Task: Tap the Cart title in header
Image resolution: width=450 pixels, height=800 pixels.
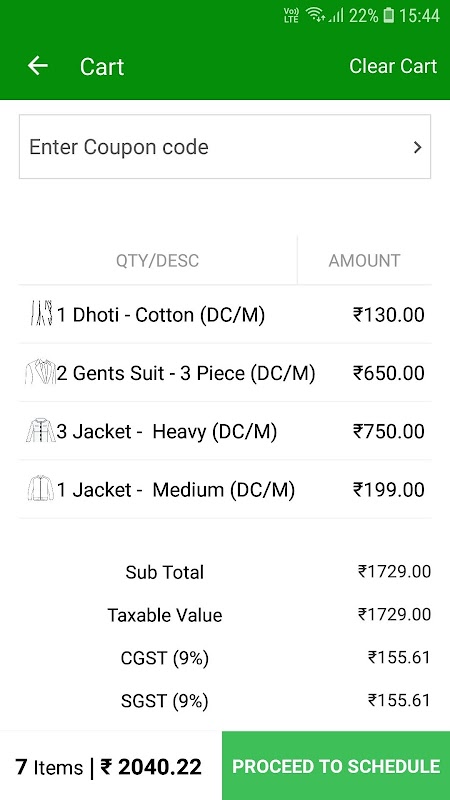Action: click(x=102, y=66)
